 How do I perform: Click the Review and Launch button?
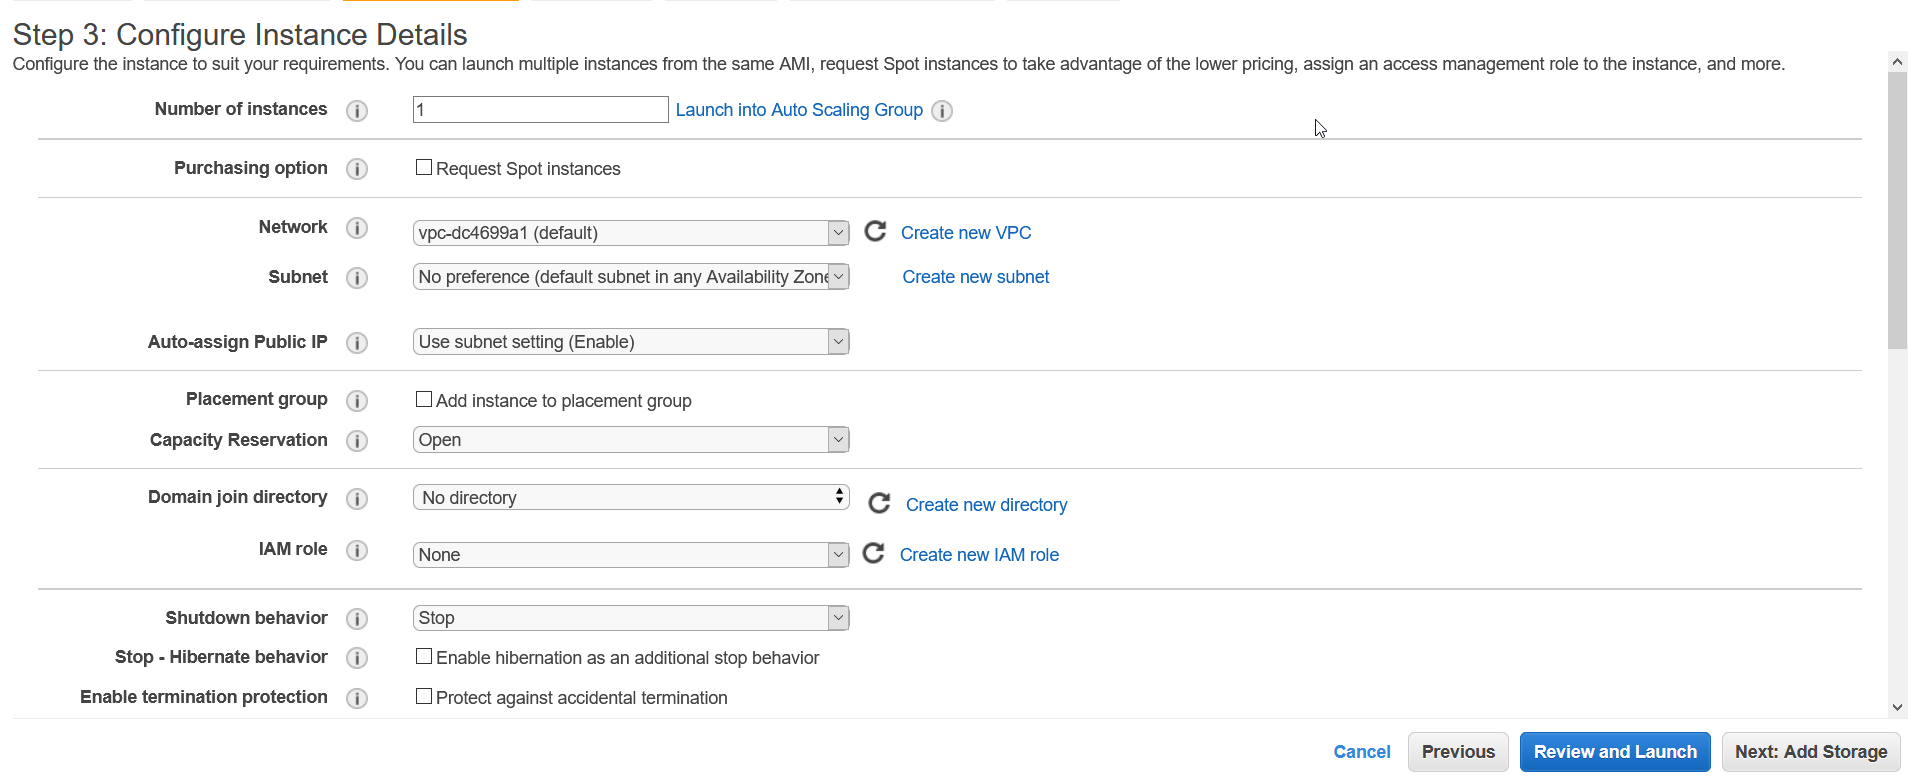(1615, 752)
